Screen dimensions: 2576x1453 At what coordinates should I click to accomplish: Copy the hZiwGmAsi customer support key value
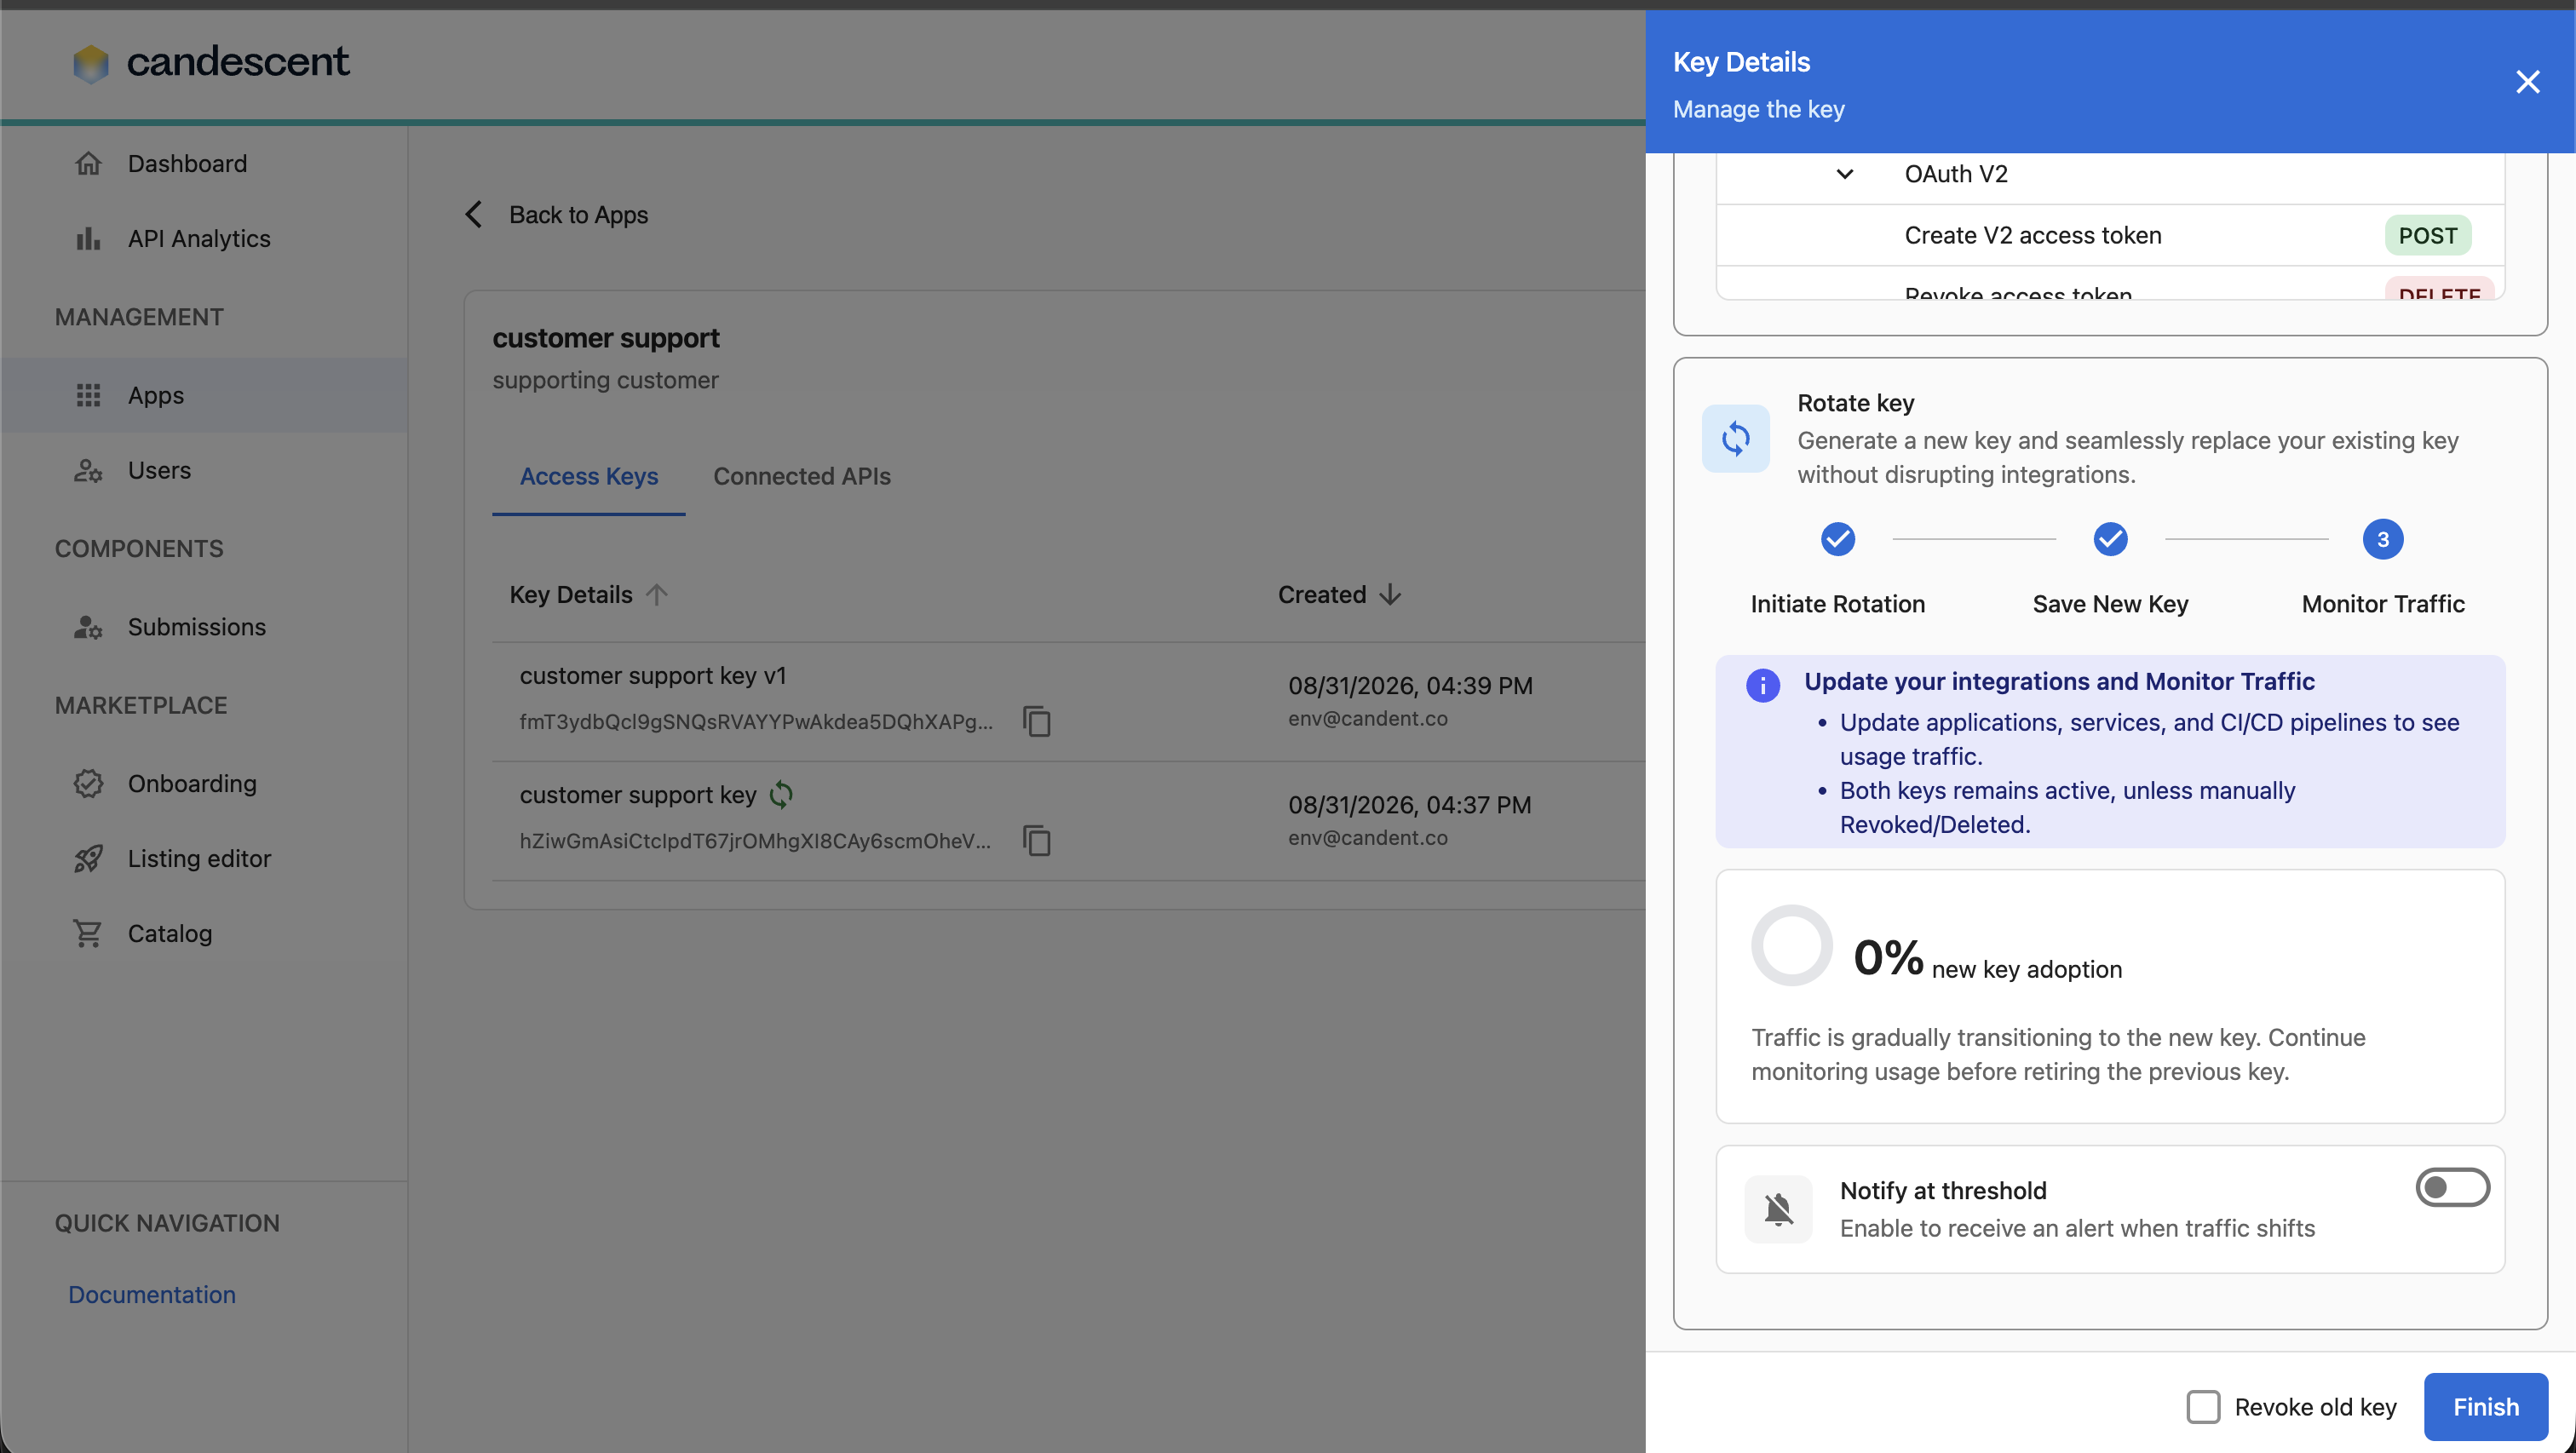click(1036, 840)
